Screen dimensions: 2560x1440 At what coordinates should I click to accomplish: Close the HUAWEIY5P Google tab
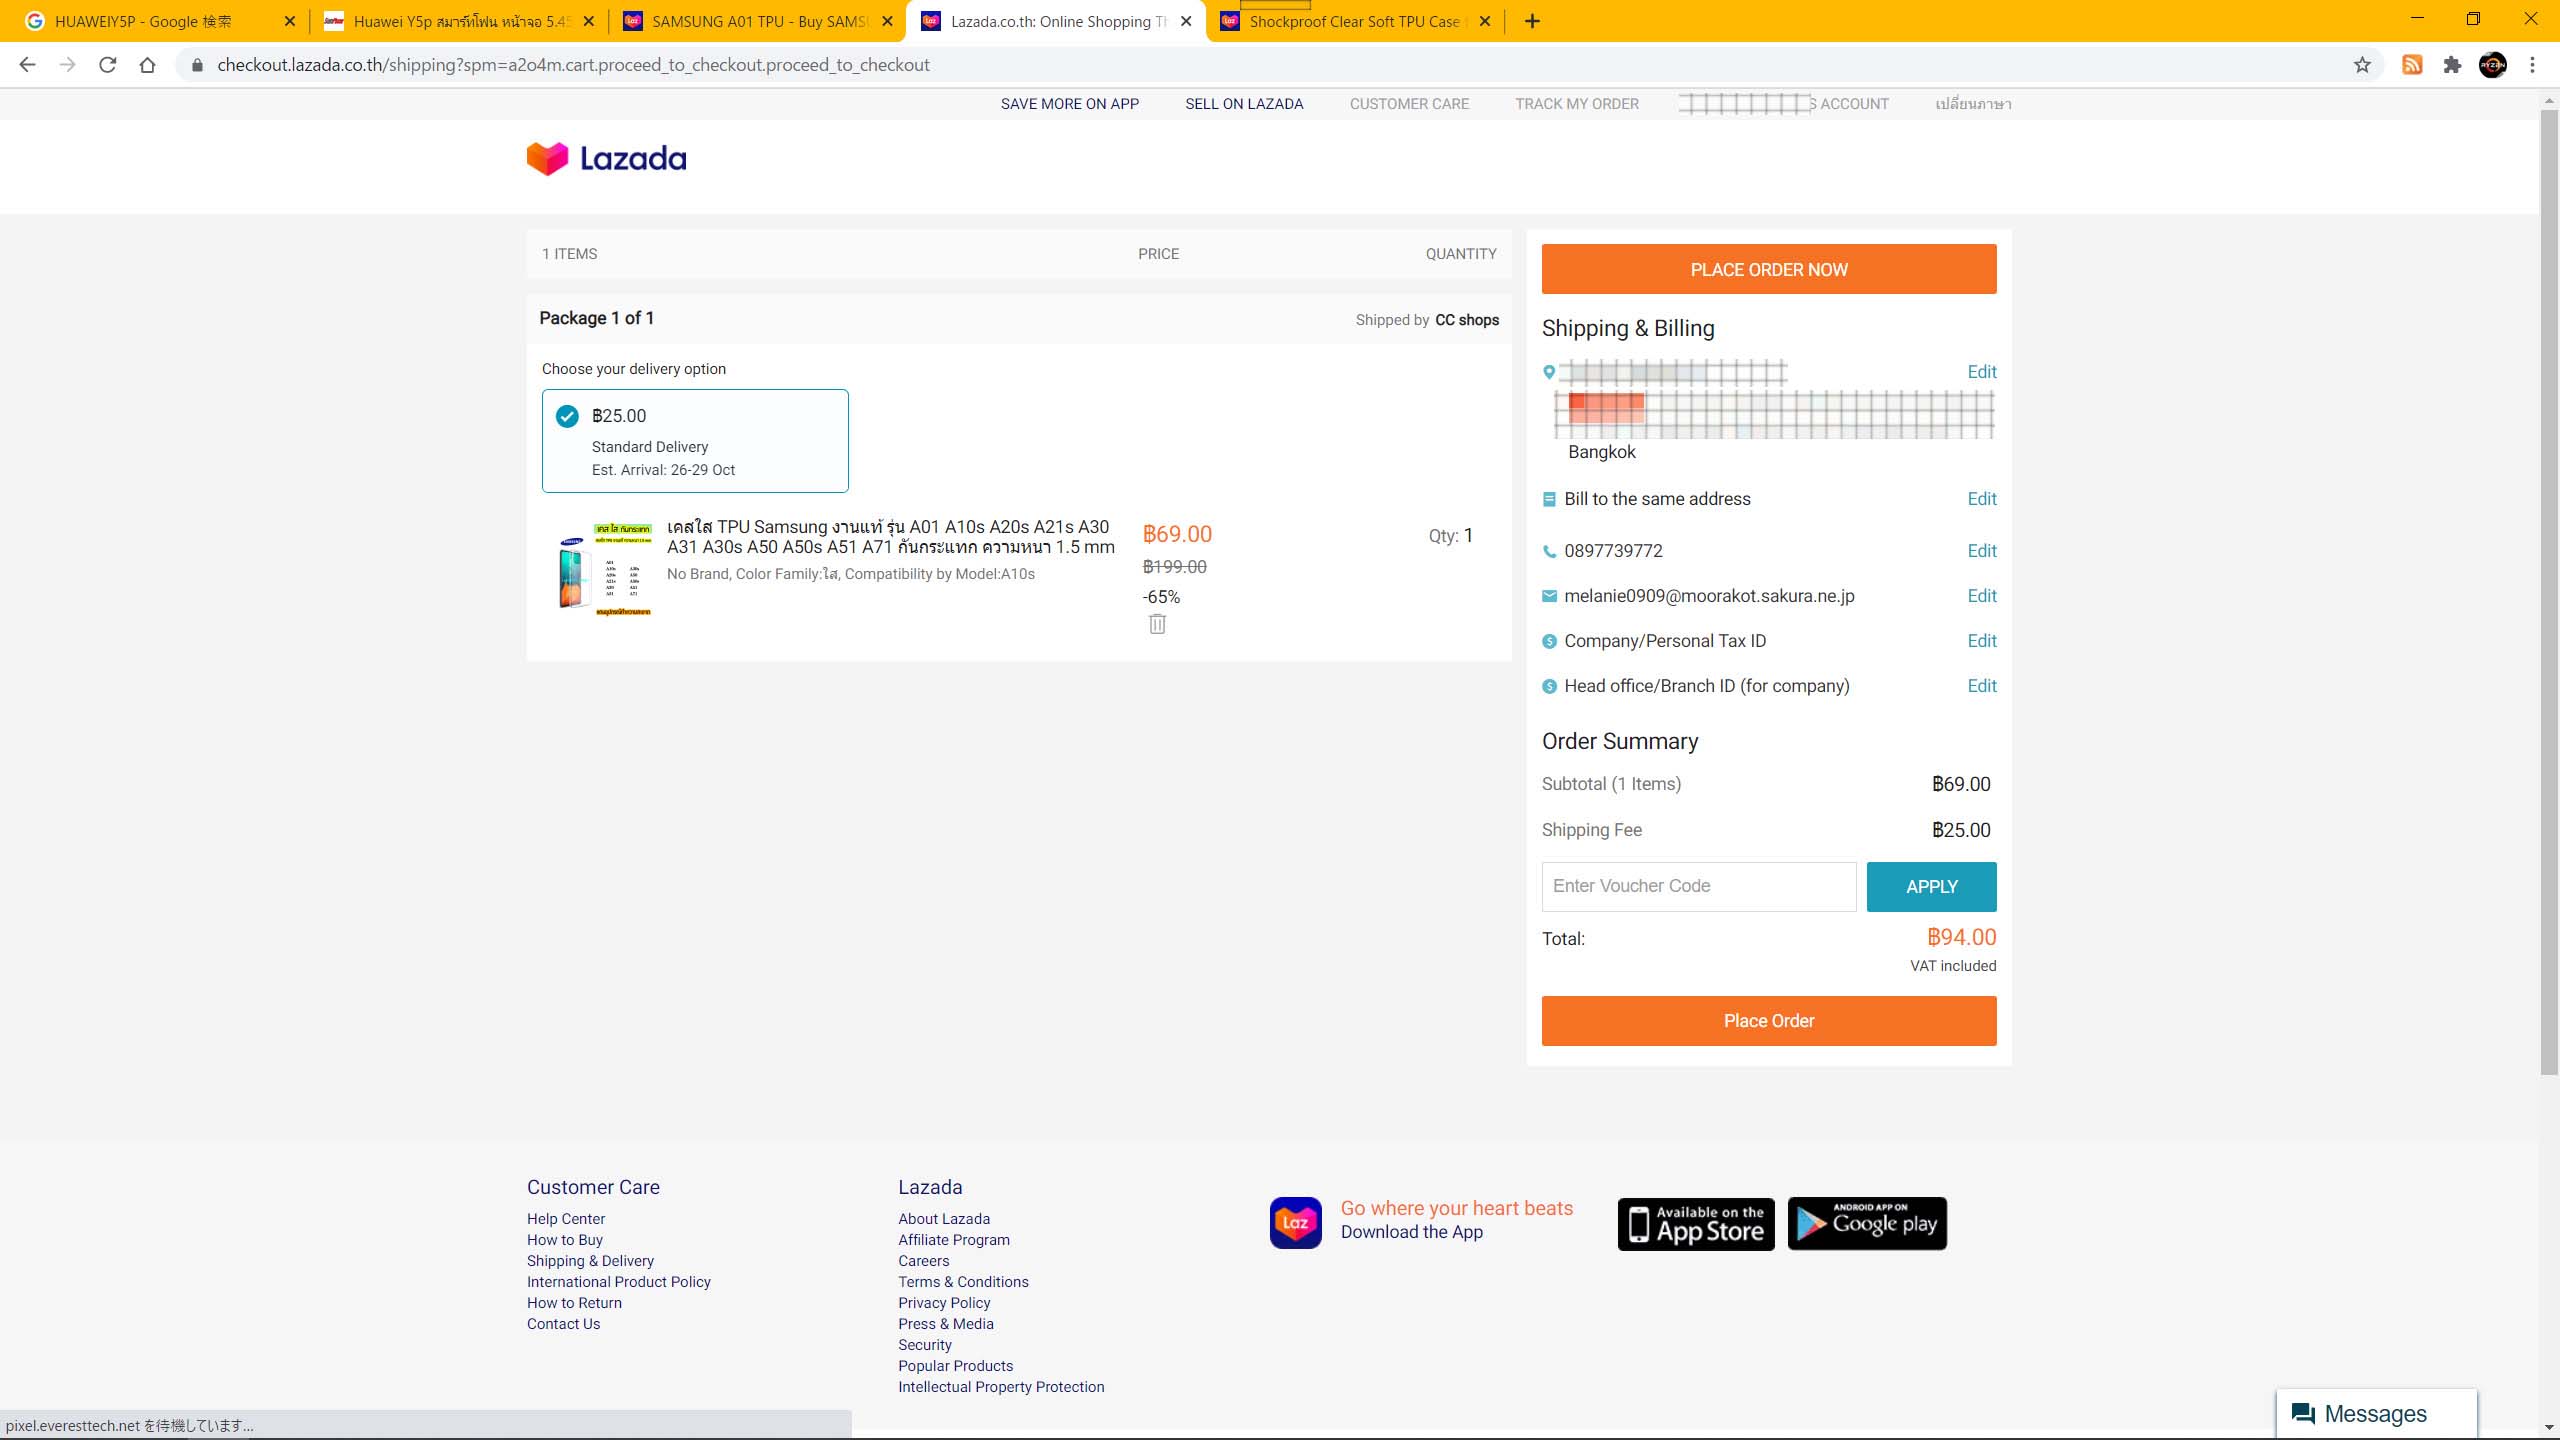(290, 21)
